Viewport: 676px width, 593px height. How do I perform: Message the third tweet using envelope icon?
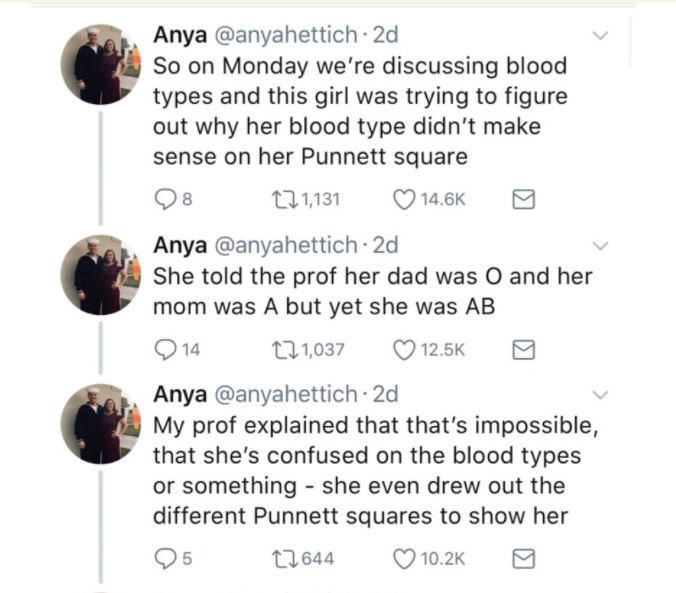[x=521, y=558]
